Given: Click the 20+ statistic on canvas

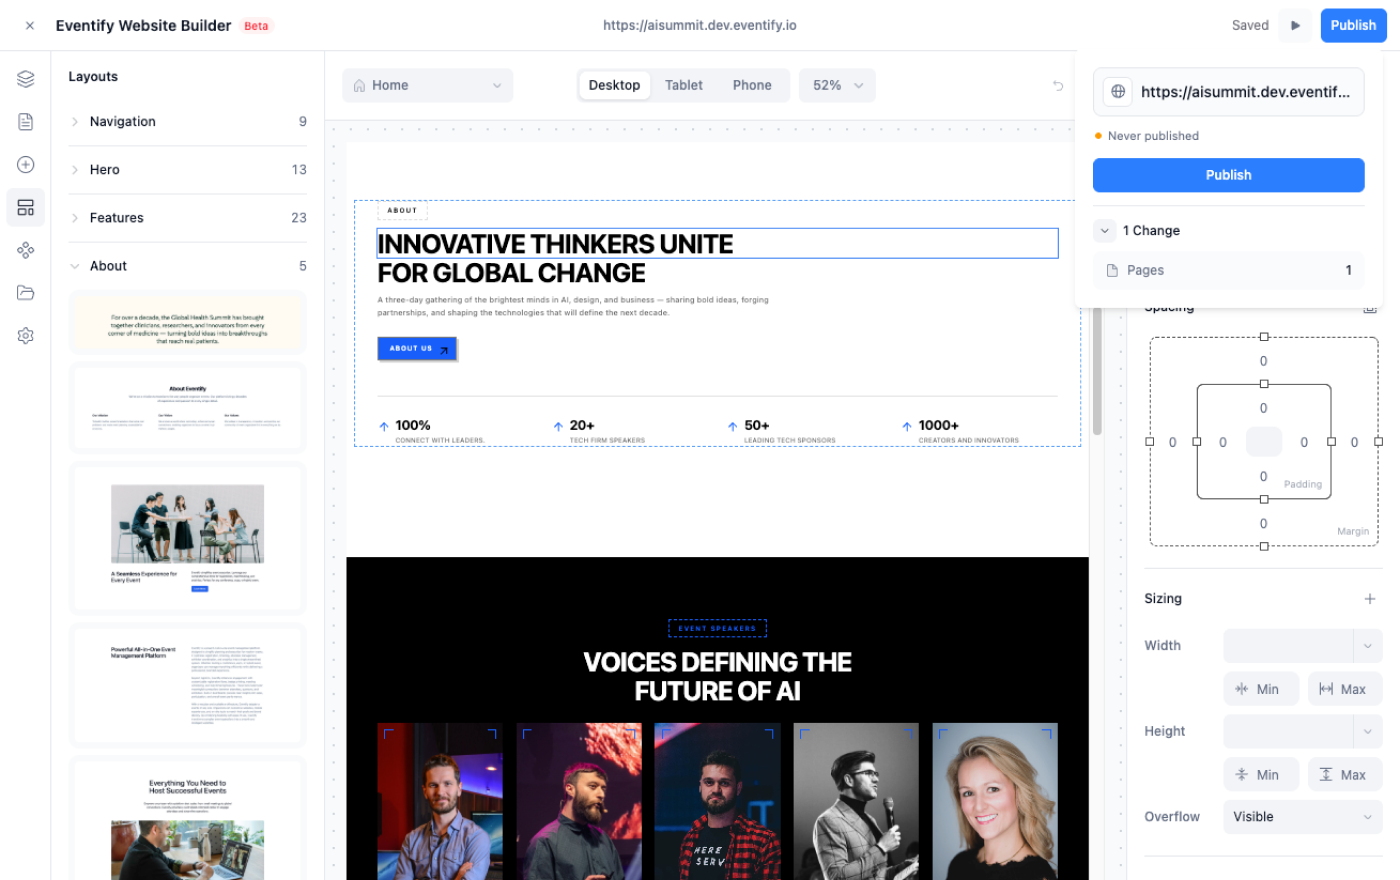Looking at the screenshot, I should click(582, 426).
